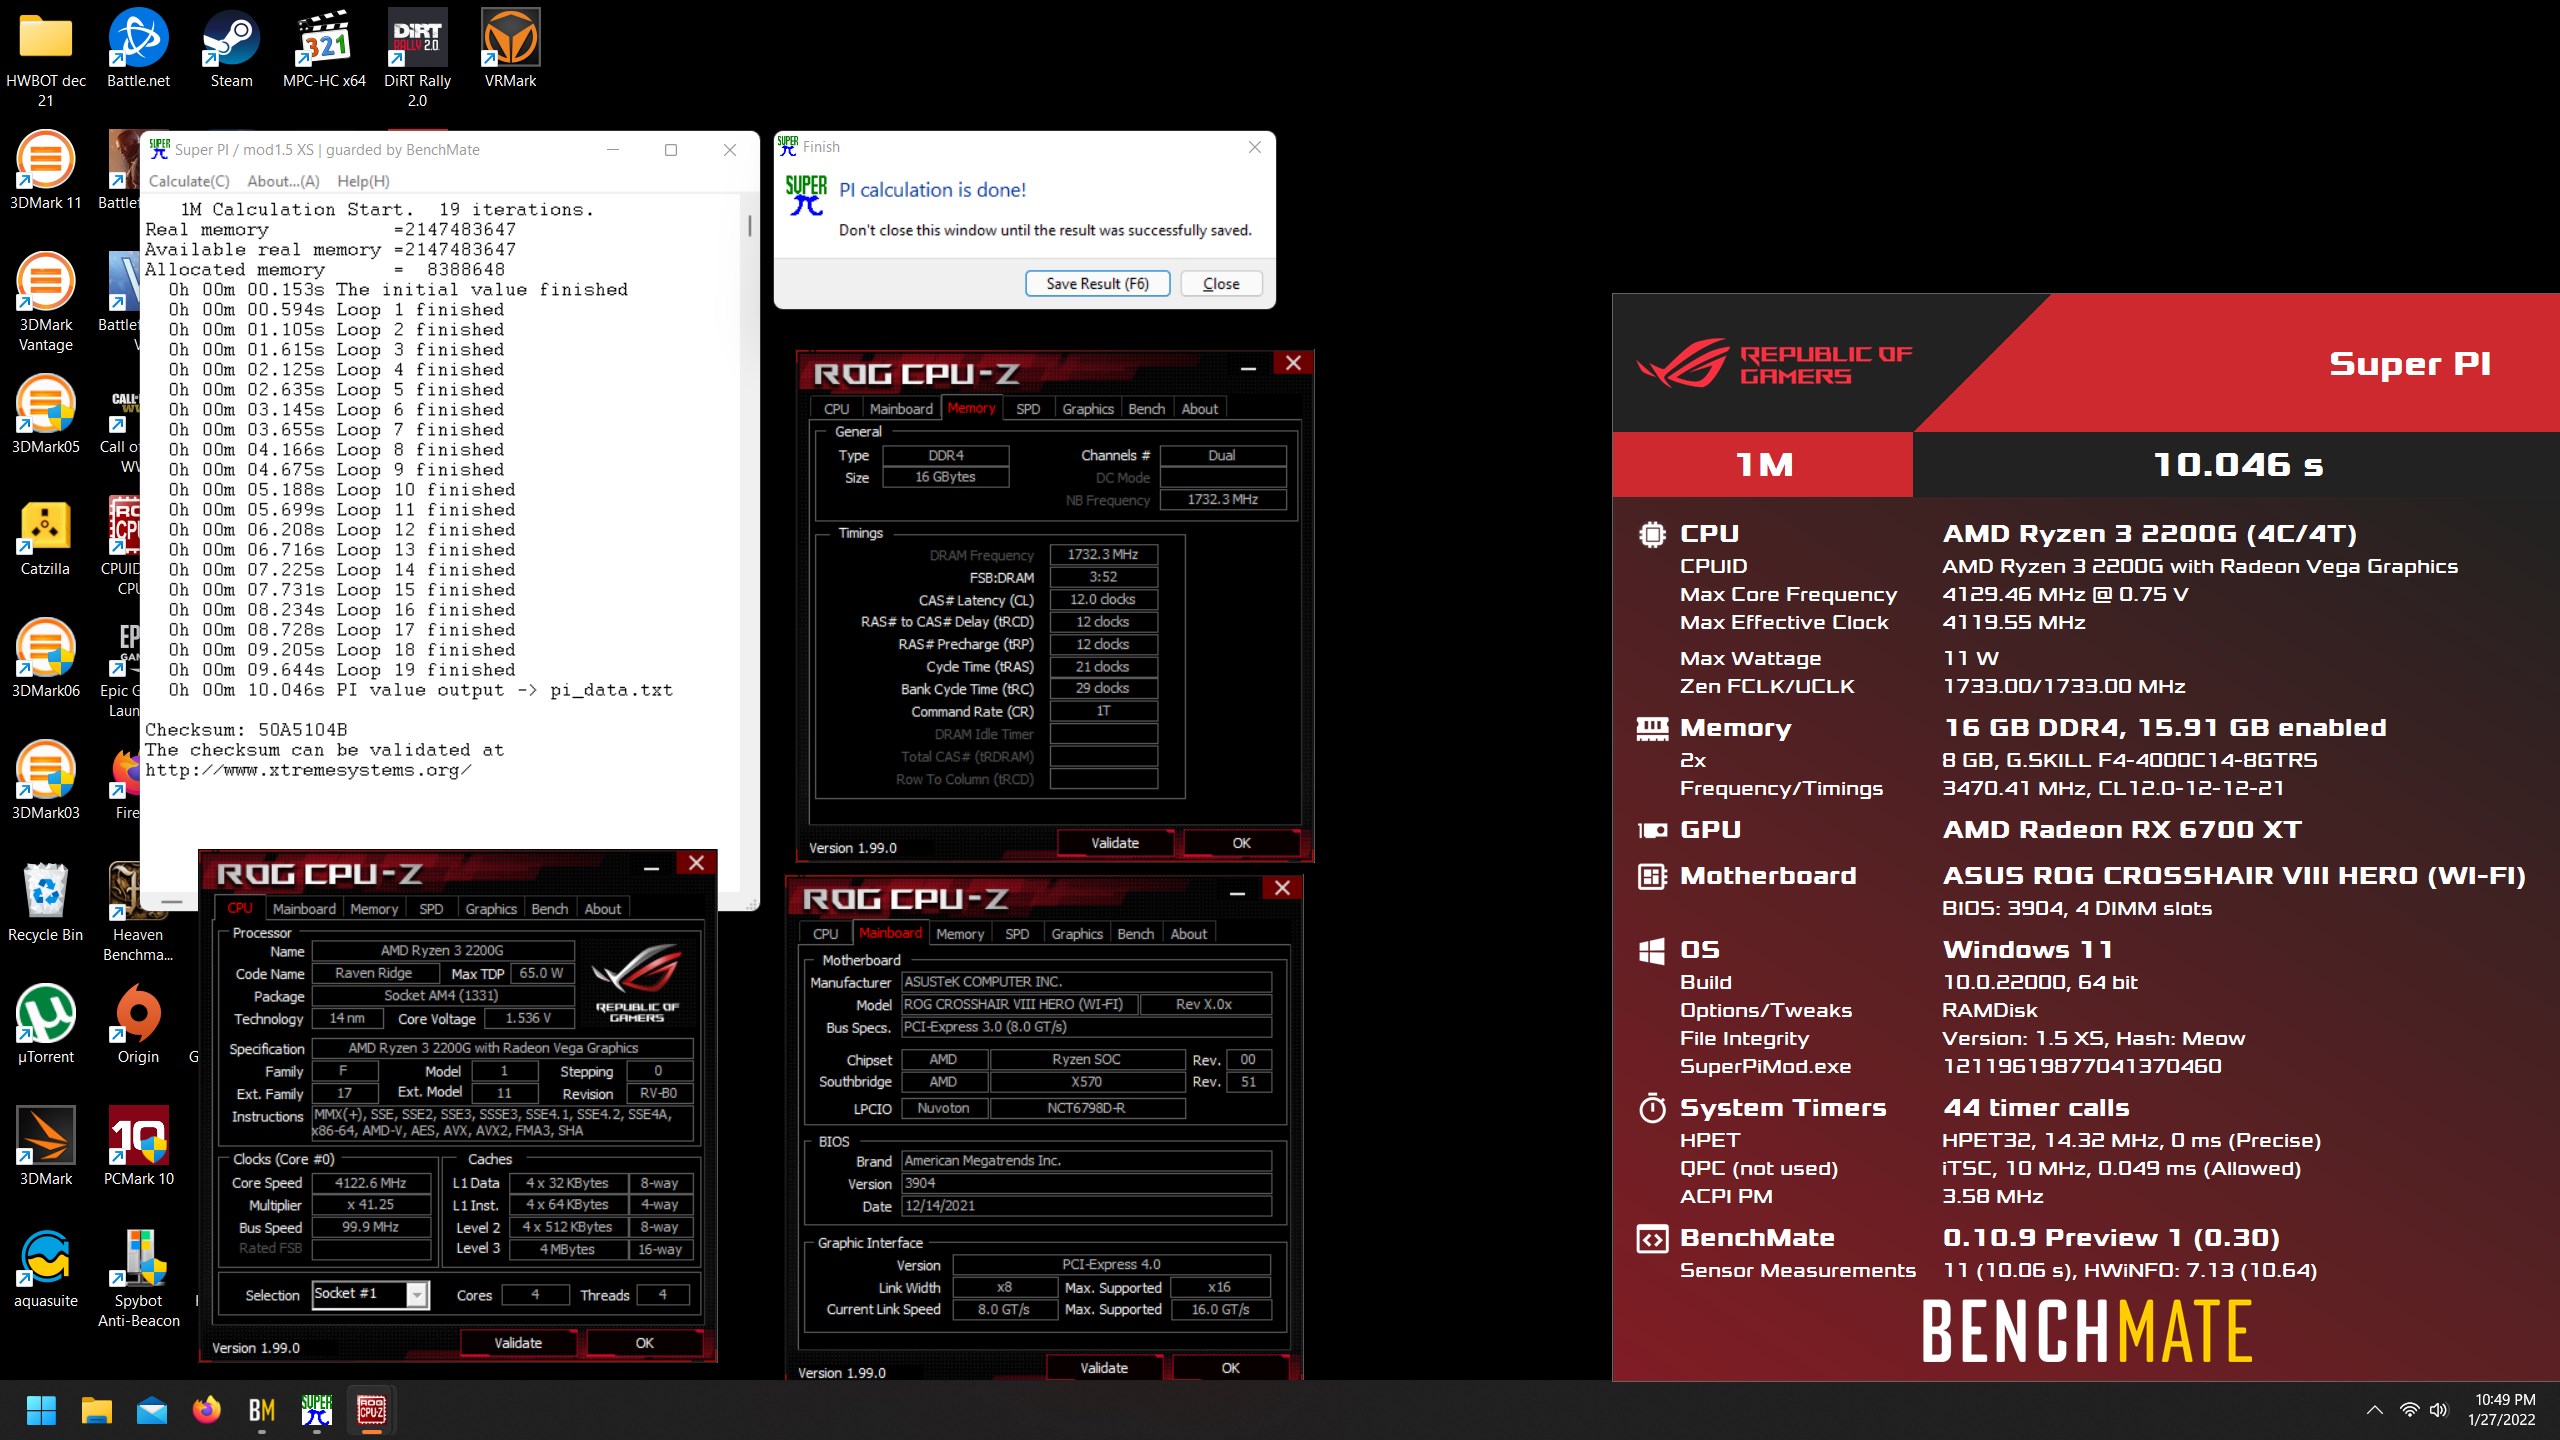Open µTorrent desktop icon

[46, 1025]
